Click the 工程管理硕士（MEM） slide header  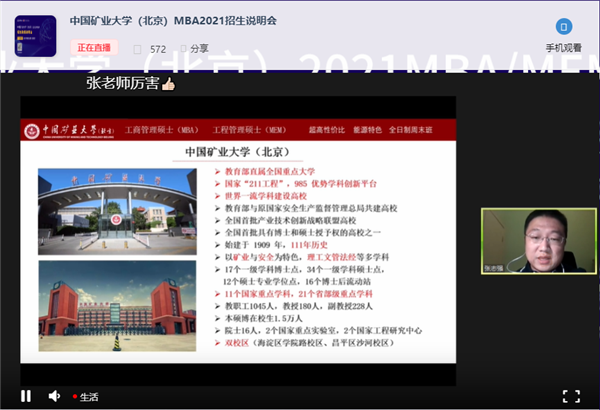[249, 130]
